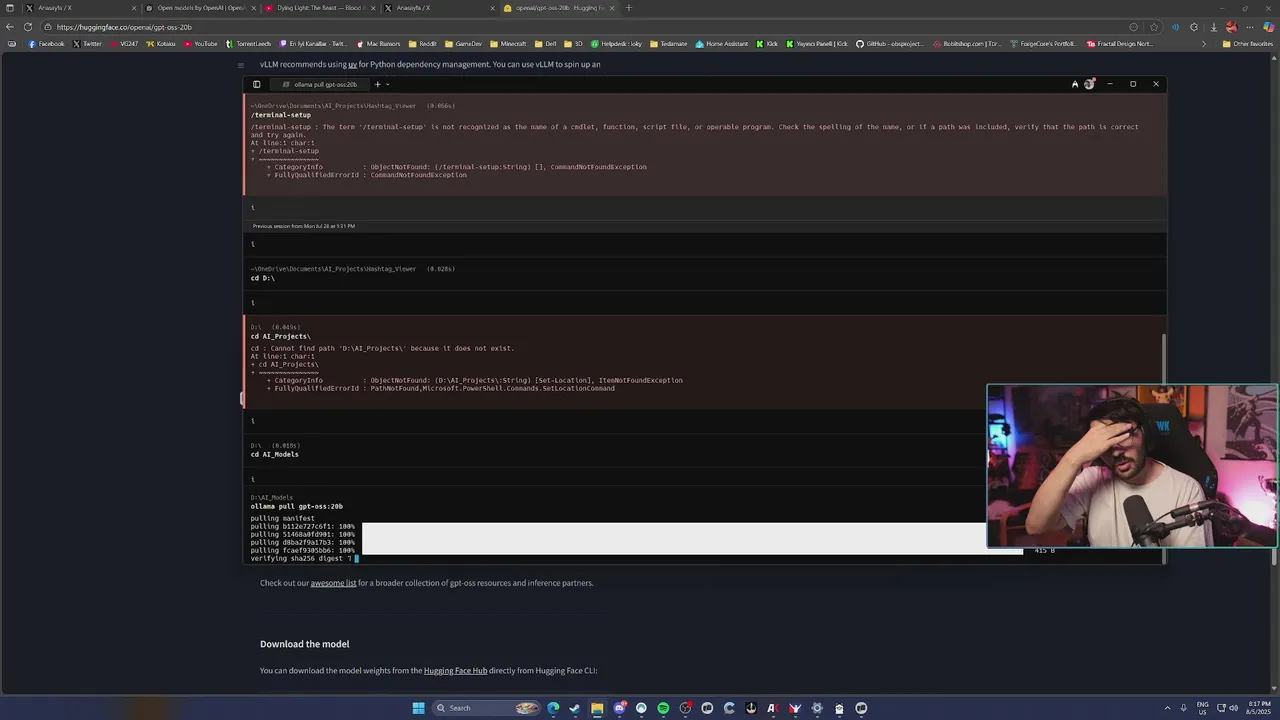Open the YouTube bookmark
Viewport: 1280px width, 720px height.
pyautogui.click(x=200, y=44)
